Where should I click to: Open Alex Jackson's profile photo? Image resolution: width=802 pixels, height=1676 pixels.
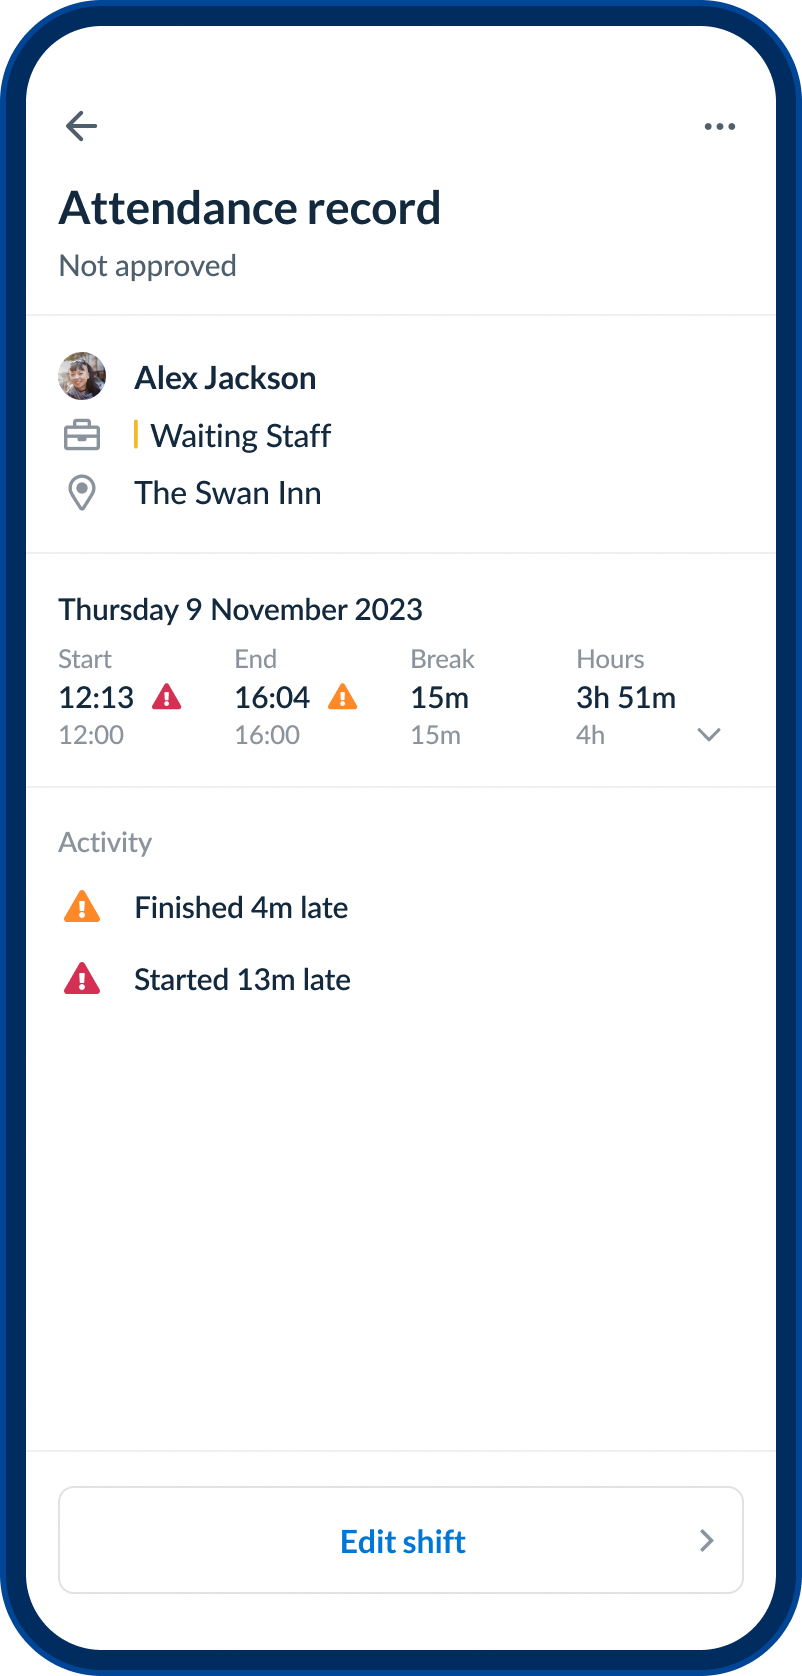(x=82, y=377)
